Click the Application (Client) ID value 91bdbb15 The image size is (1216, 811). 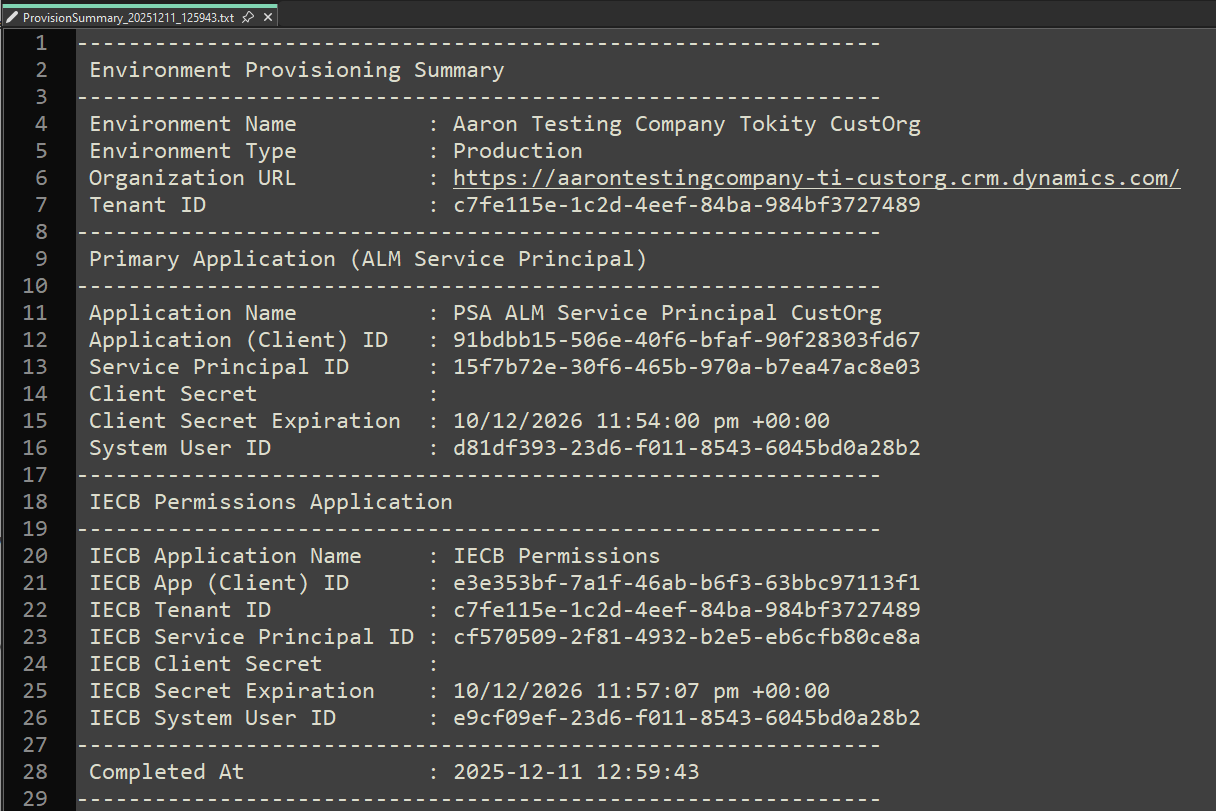[686, 340]
